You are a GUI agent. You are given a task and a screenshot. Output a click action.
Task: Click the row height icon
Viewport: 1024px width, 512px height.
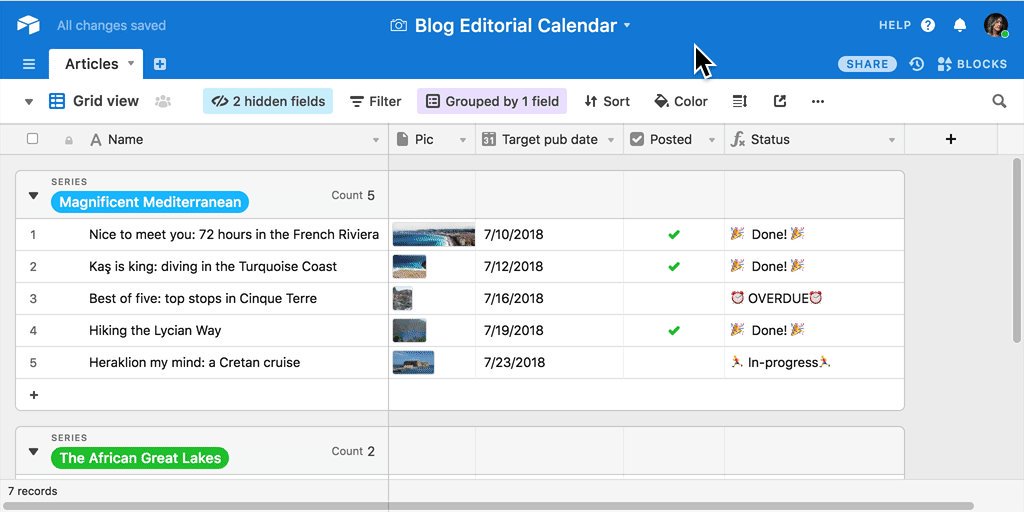740,101
